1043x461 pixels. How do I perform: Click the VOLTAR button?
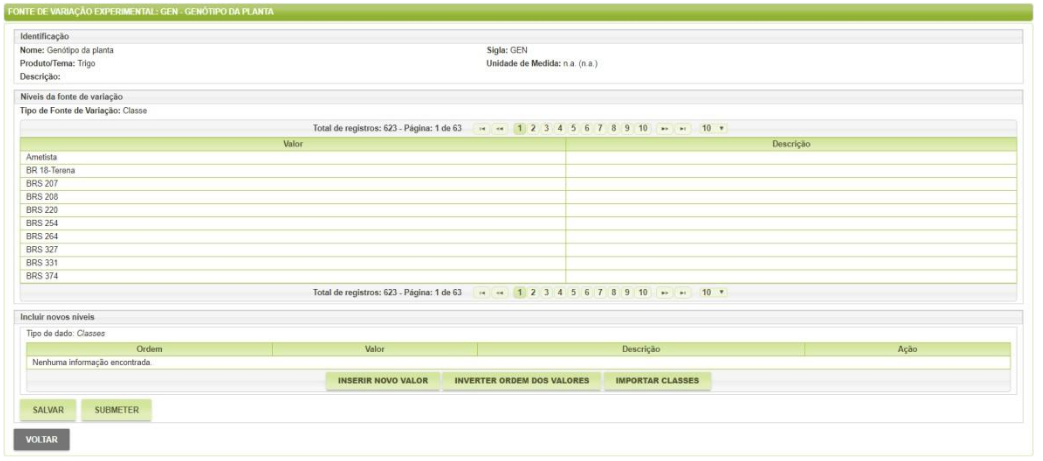click(x=41, y=440)
